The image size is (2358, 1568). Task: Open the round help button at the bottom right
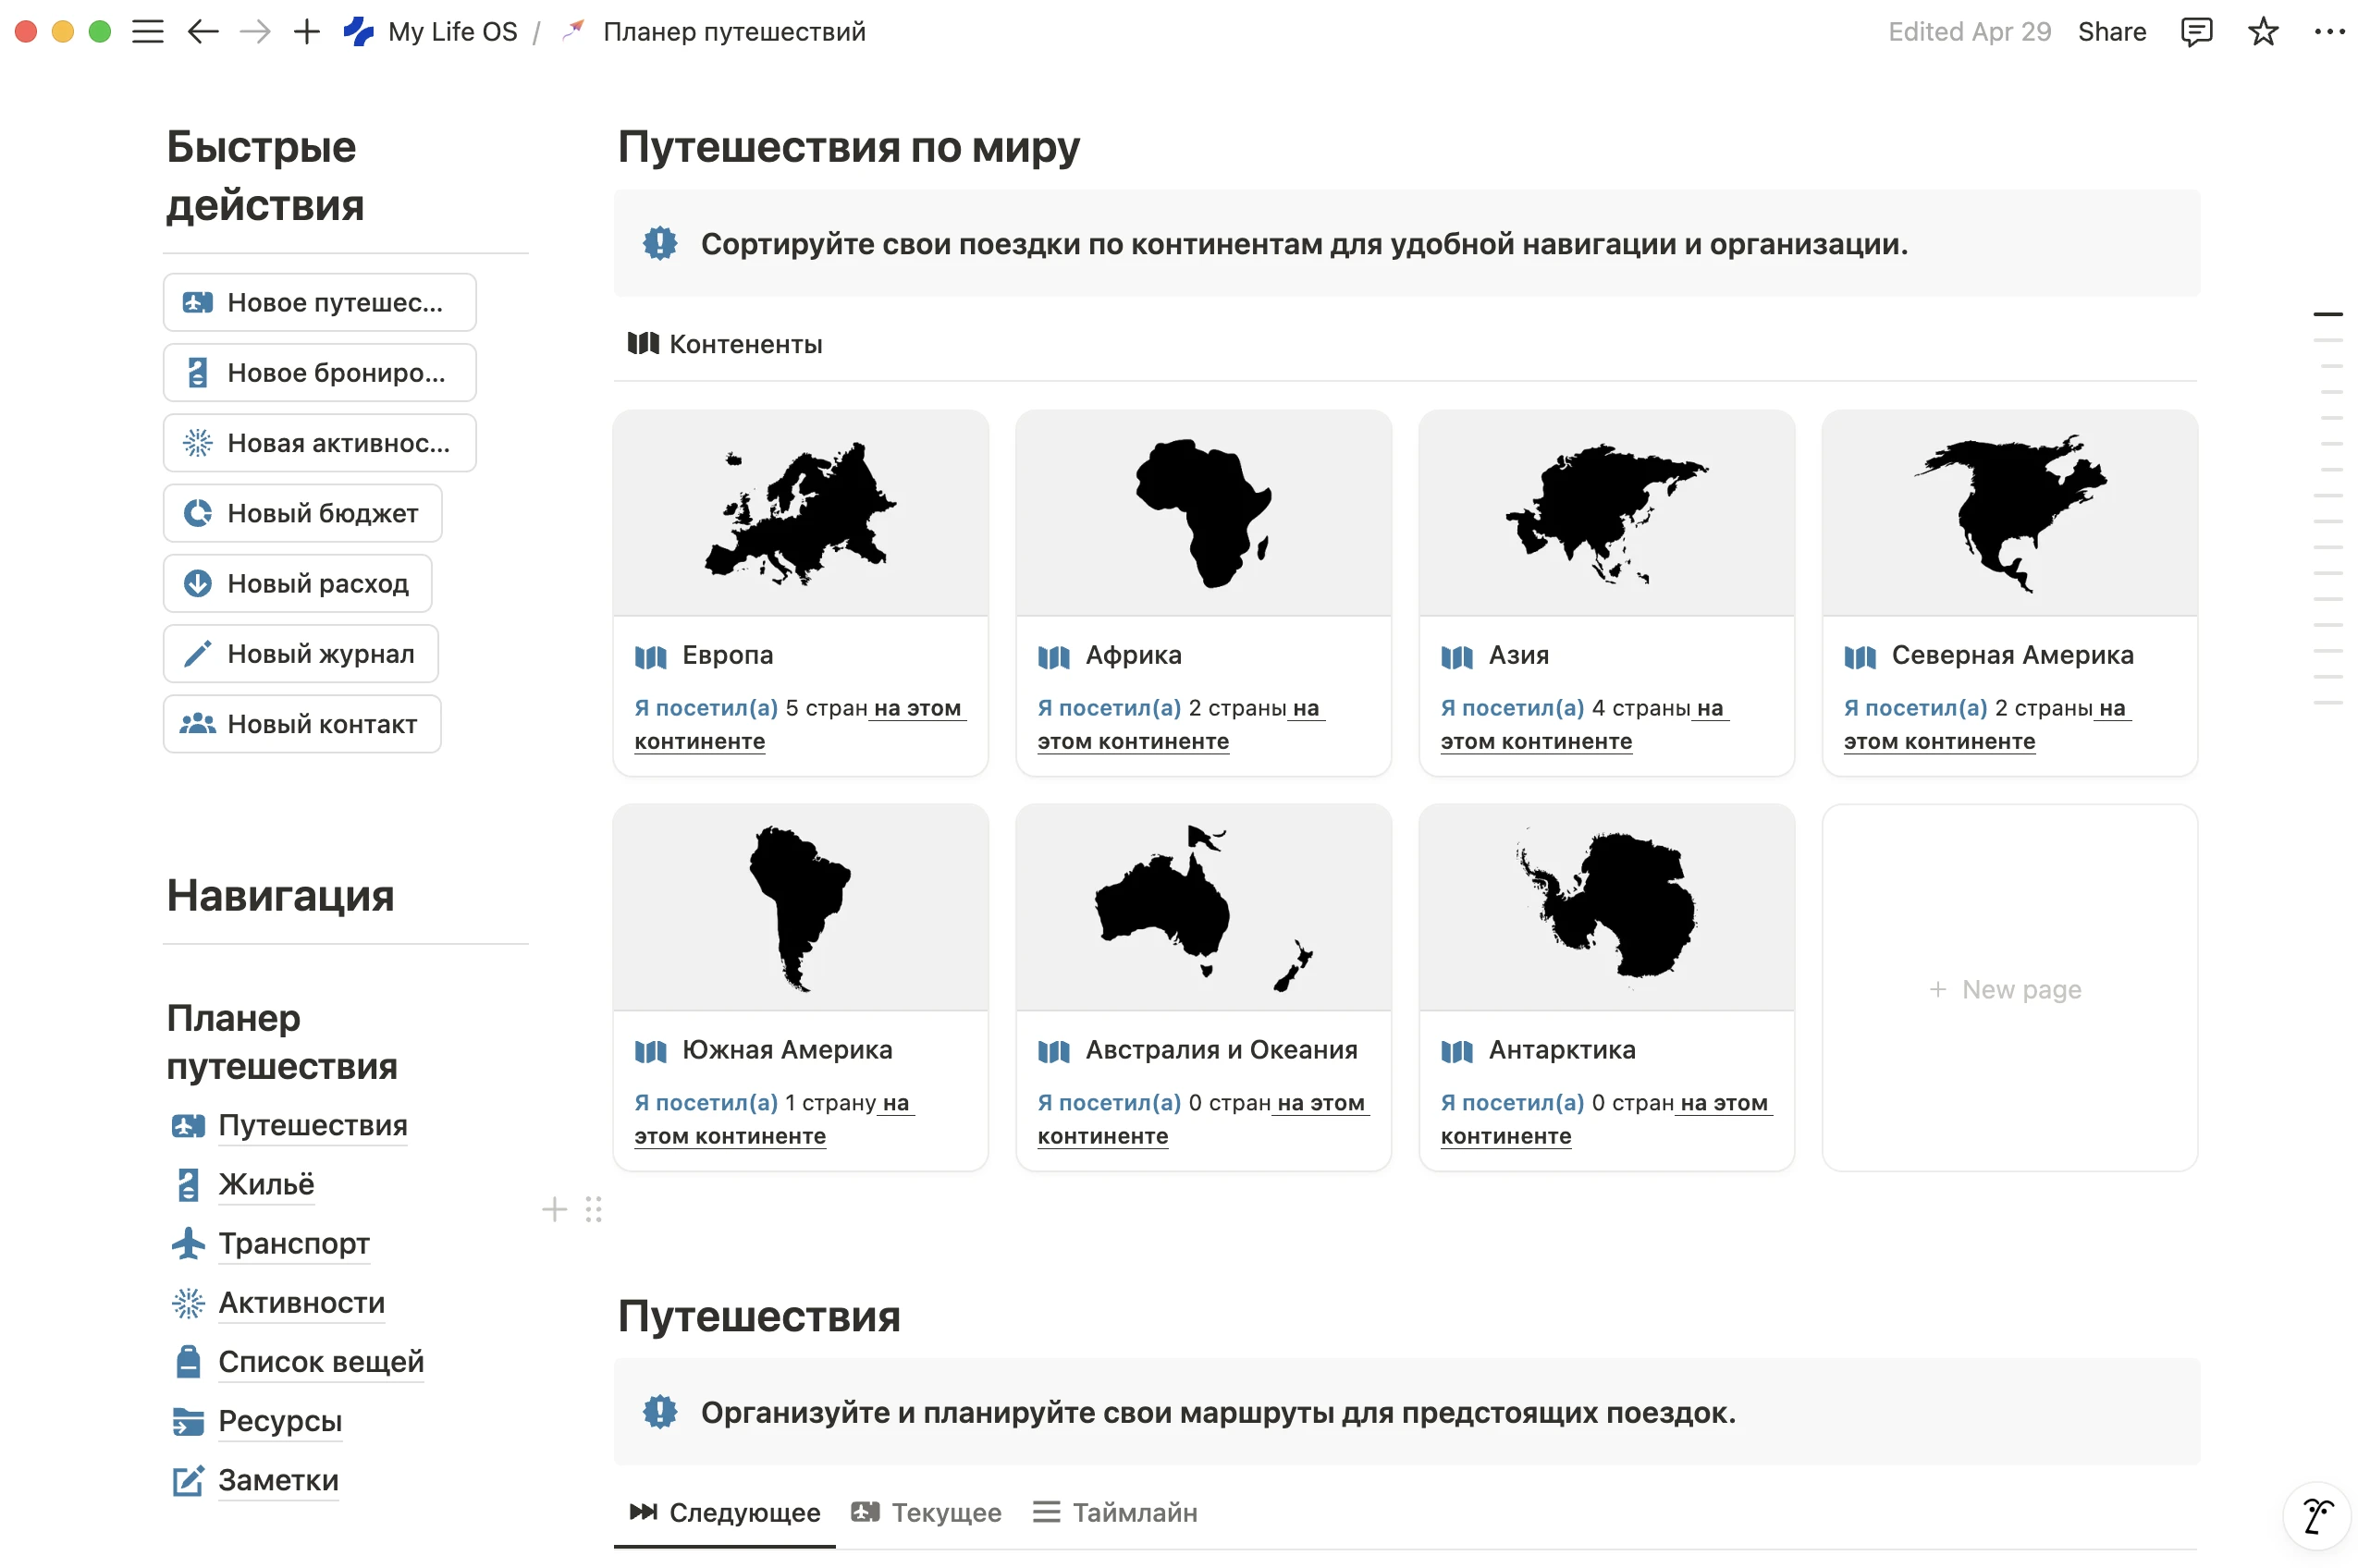point(2316,1515)
